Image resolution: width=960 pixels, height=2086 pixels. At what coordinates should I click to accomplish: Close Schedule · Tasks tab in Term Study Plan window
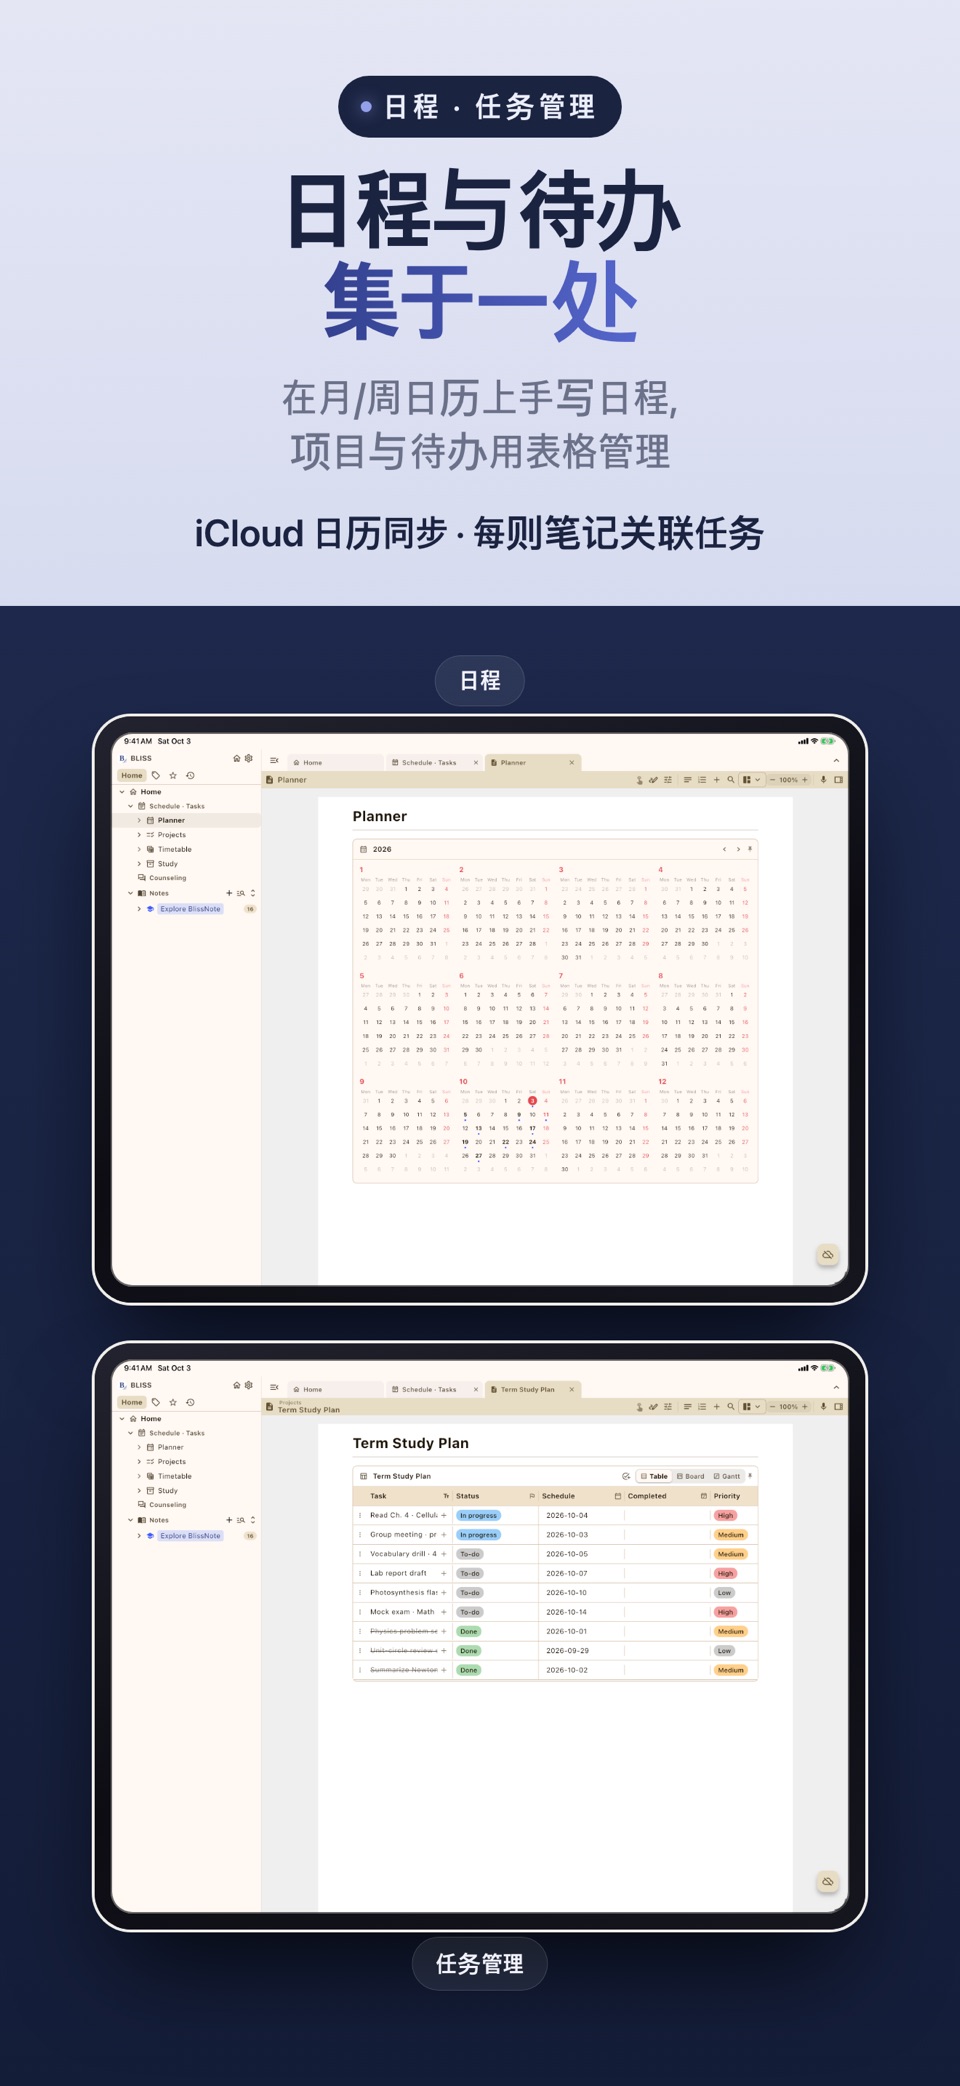476,1389
